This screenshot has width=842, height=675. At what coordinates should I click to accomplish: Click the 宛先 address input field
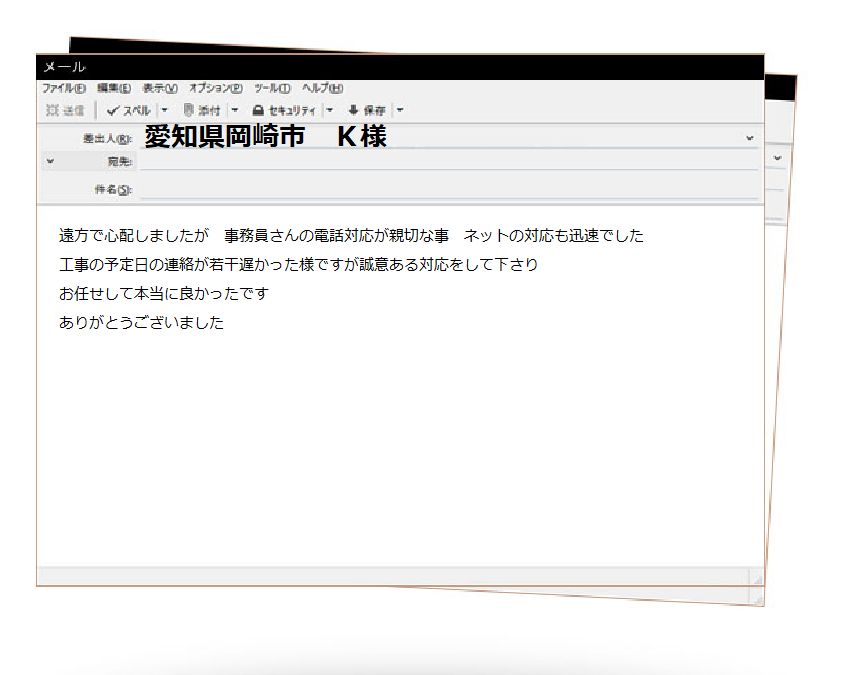point(400,161)
